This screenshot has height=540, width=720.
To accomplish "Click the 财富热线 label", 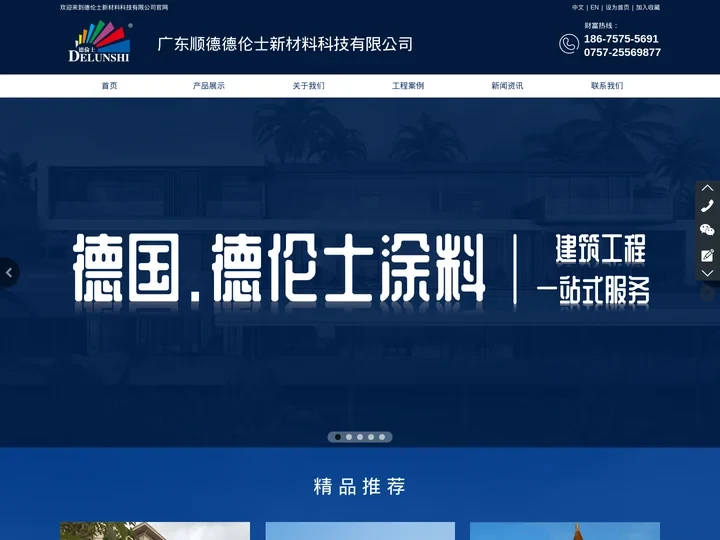I will (x=601, y=26).
